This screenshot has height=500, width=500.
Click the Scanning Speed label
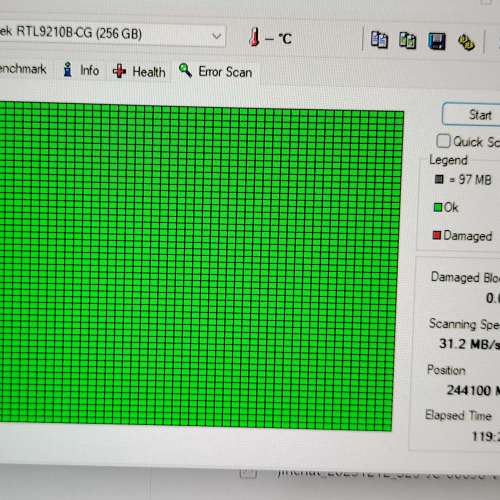[464, 324]
